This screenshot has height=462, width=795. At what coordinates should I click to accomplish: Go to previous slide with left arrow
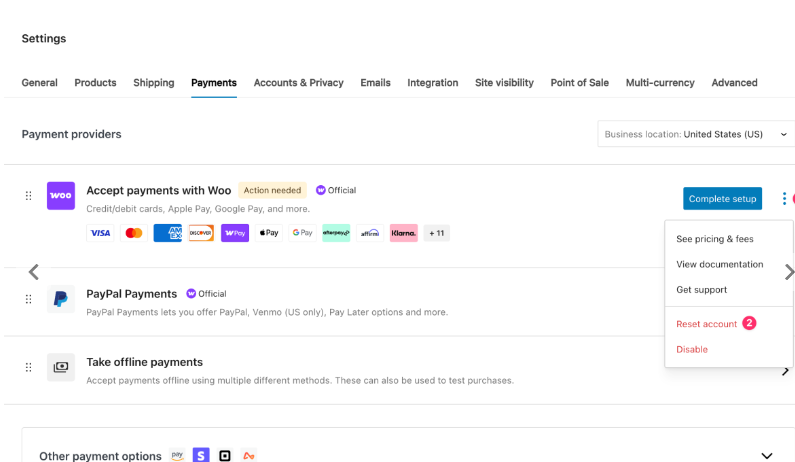33,272
